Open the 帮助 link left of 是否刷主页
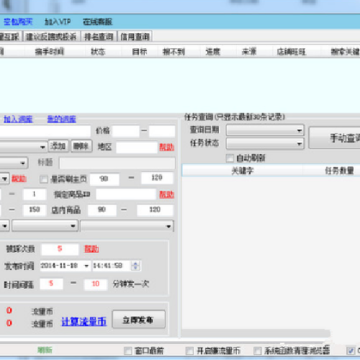Viewport: 360px width, 360px height. click(19, 179)
